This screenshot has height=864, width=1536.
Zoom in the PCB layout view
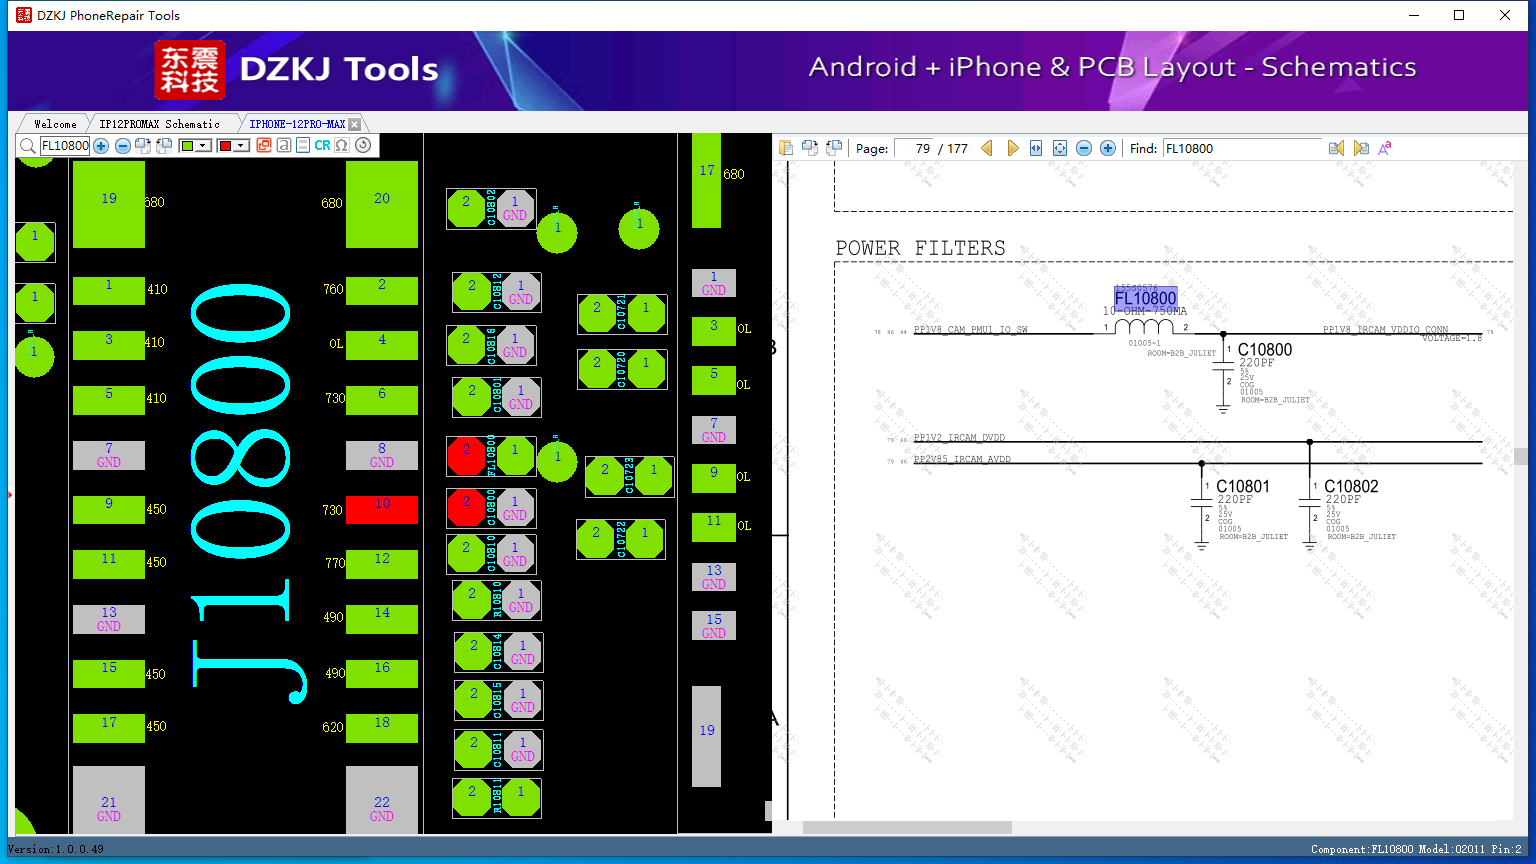(101, 146)
